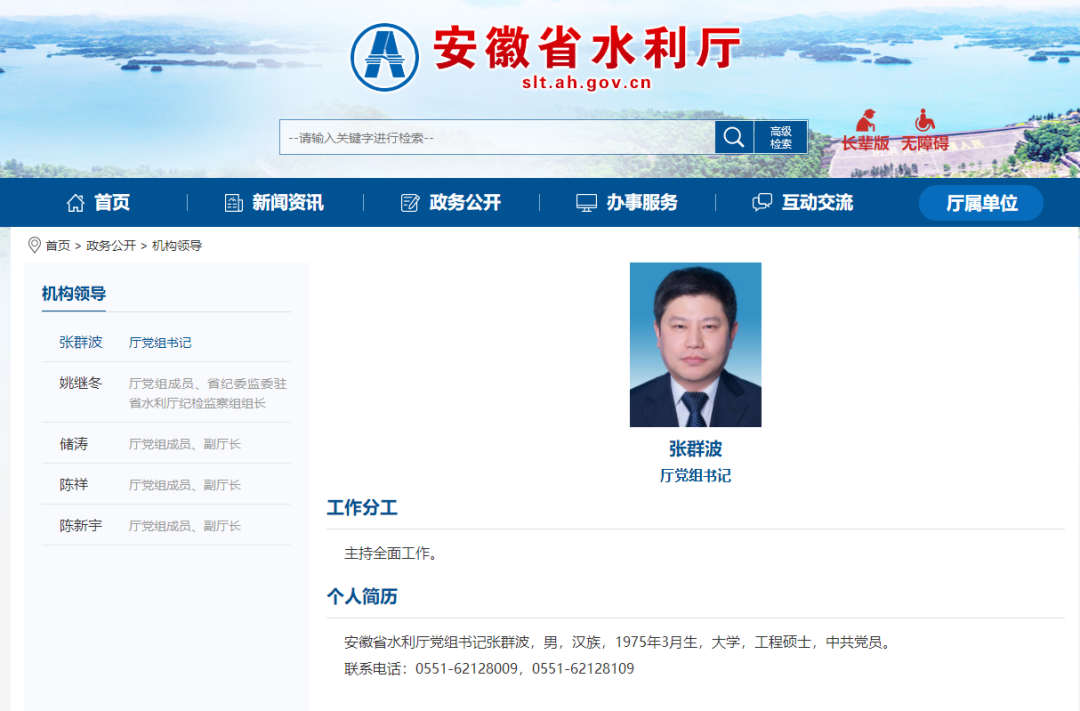Click the magnifier icon to search

[734, 137]
